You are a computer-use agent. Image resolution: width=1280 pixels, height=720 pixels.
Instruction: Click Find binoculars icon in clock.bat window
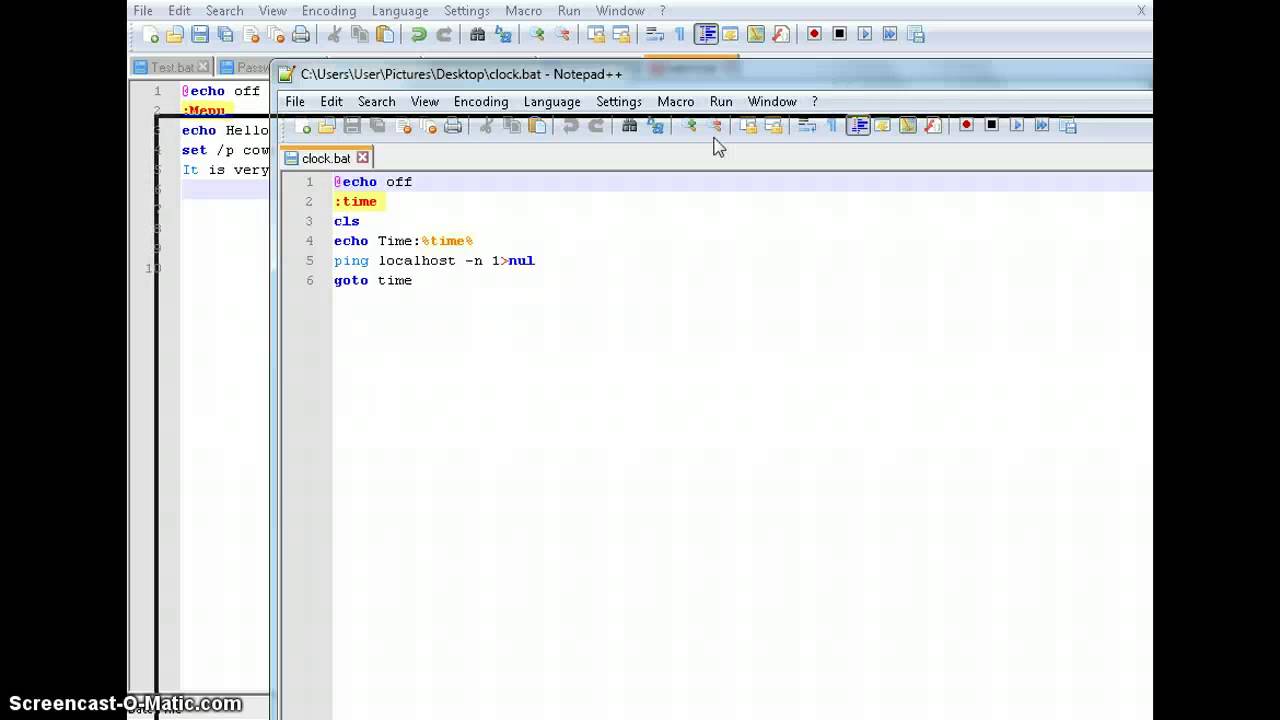pos(629,126)
